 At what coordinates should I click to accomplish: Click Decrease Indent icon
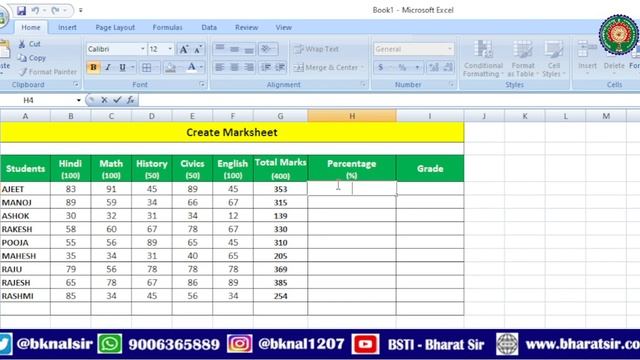coord(266,67)
